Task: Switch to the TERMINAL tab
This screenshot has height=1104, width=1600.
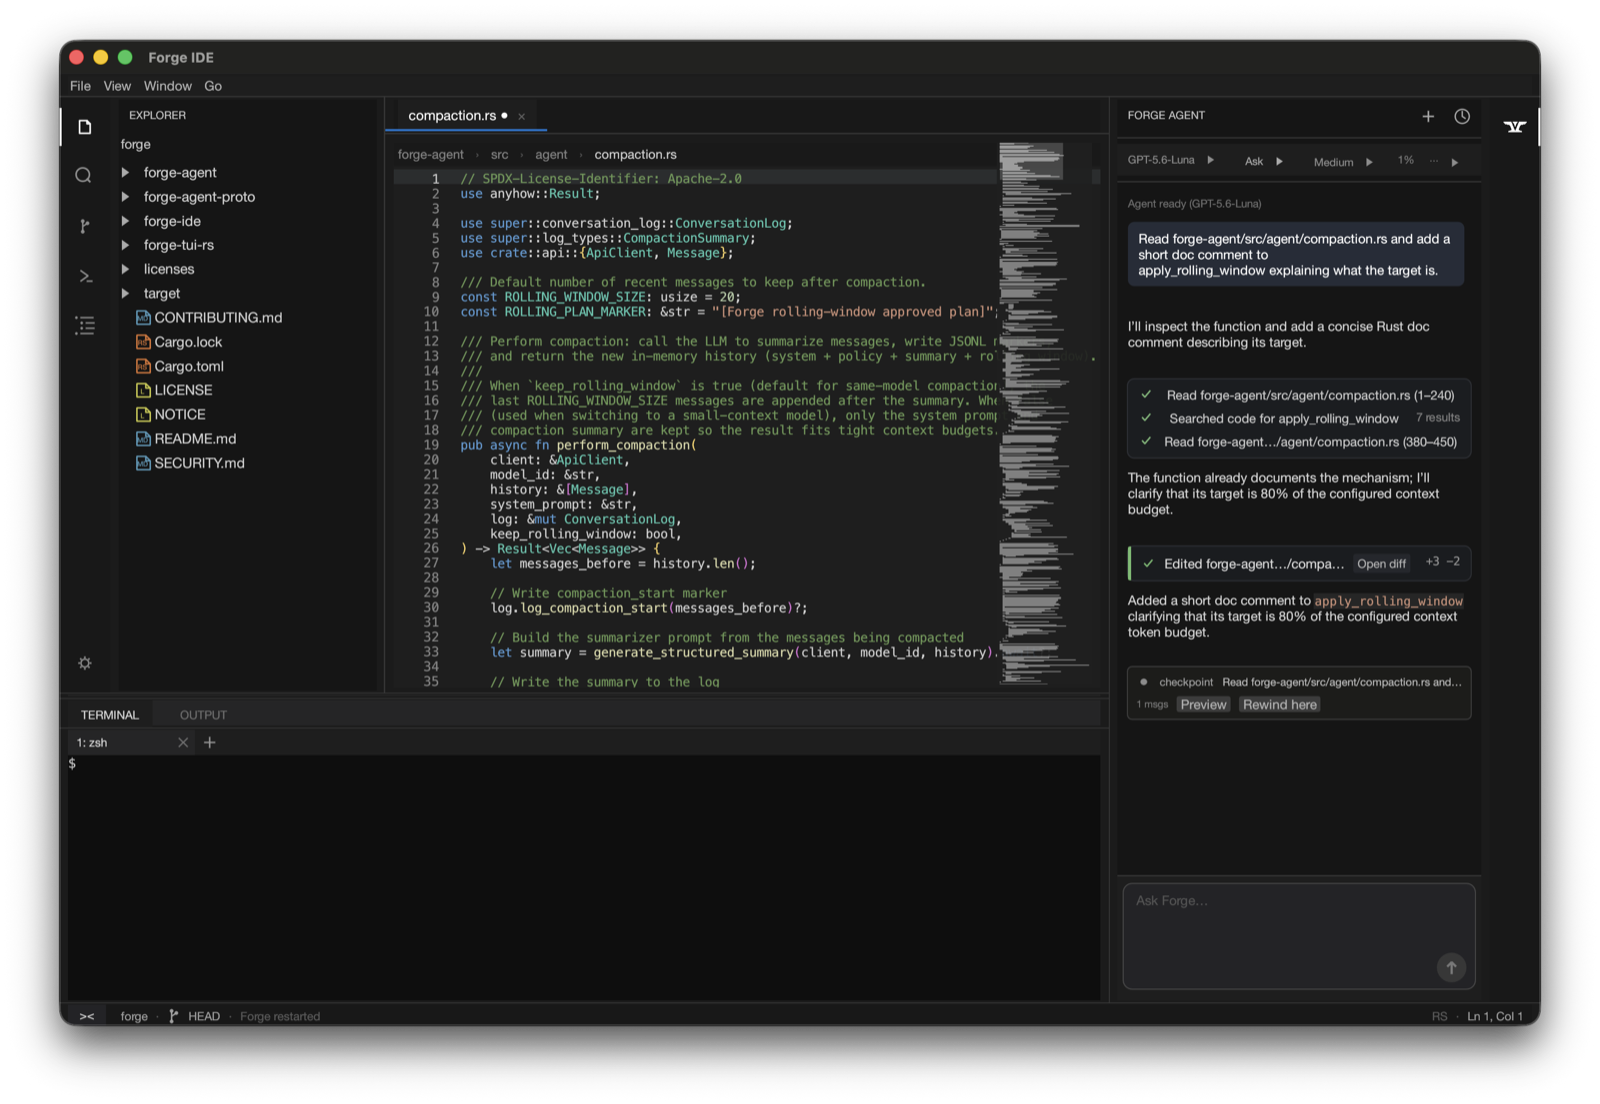Action: tap(110, 715)
